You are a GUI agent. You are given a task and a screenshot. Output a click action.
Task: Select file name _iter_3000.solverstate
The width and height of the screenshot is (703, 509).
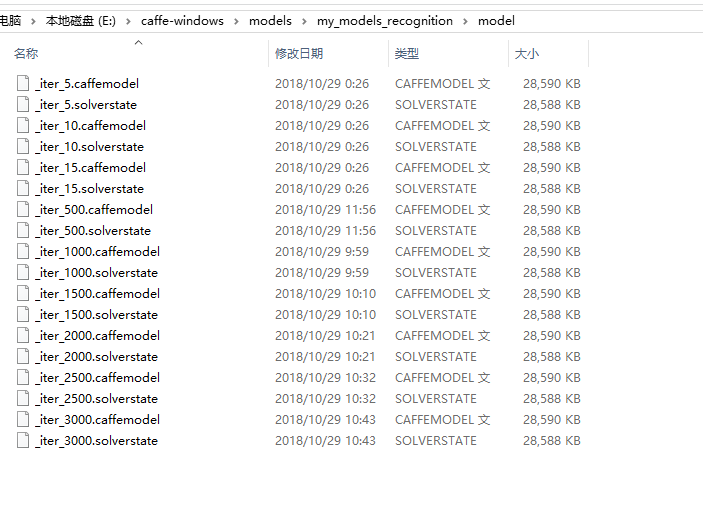pyautogui.click(x=97, y=441)
